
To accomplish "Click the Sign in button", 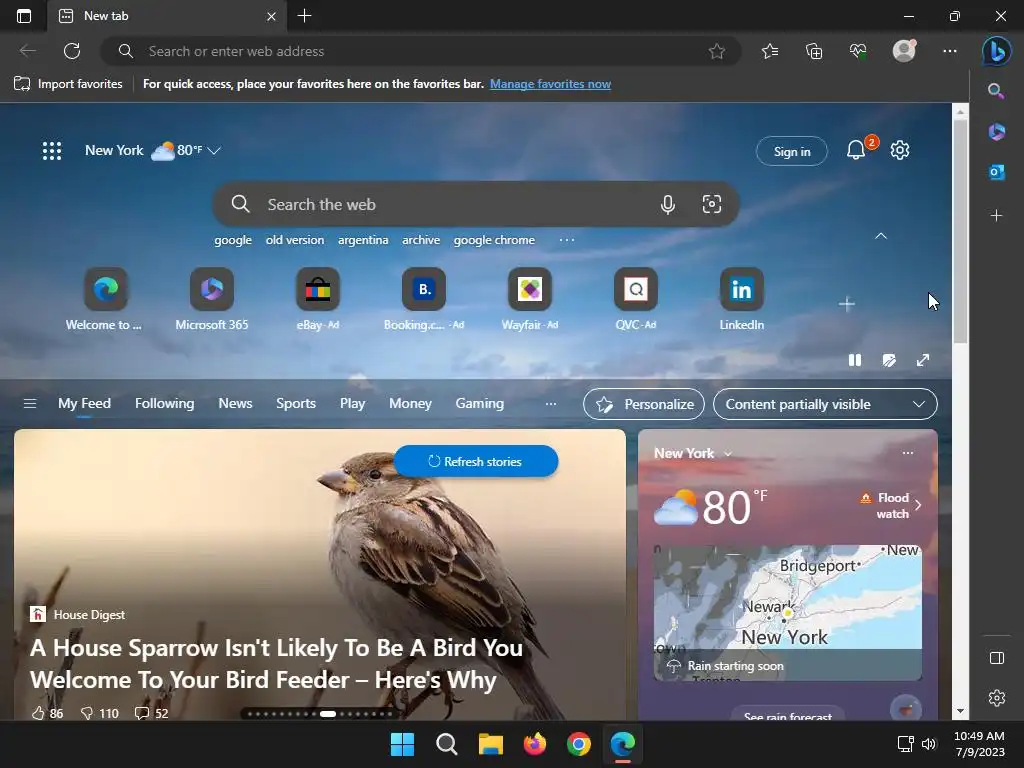I will point(792,152).
